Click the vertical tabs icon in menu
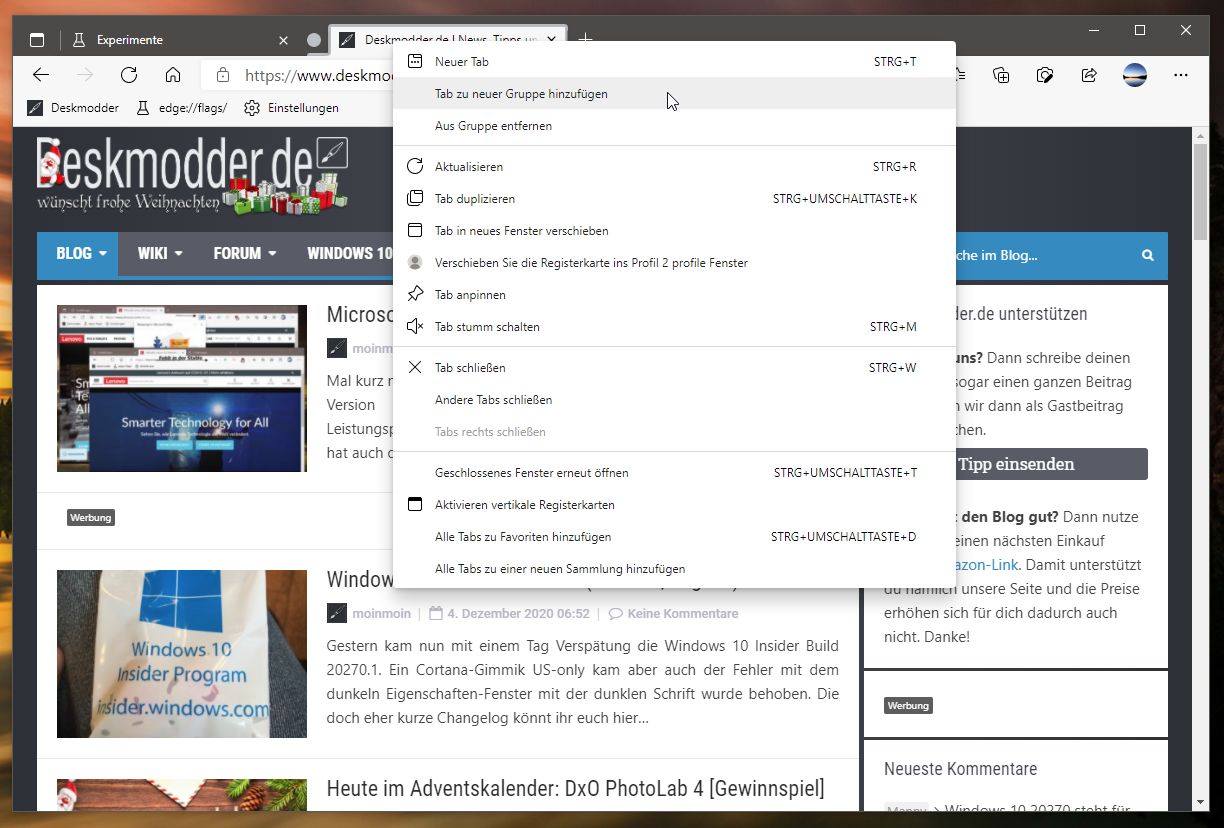Screen dimensions: 1224x828 click(x=415, y=505)
